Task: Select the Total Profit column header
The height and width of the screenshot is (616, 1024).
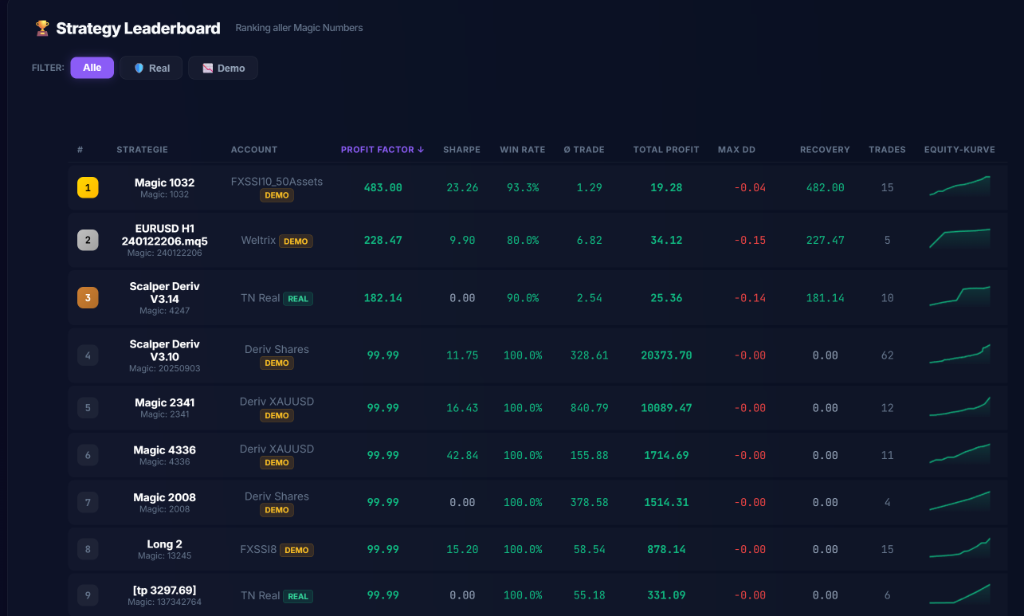Action: [x=666, y=149]
